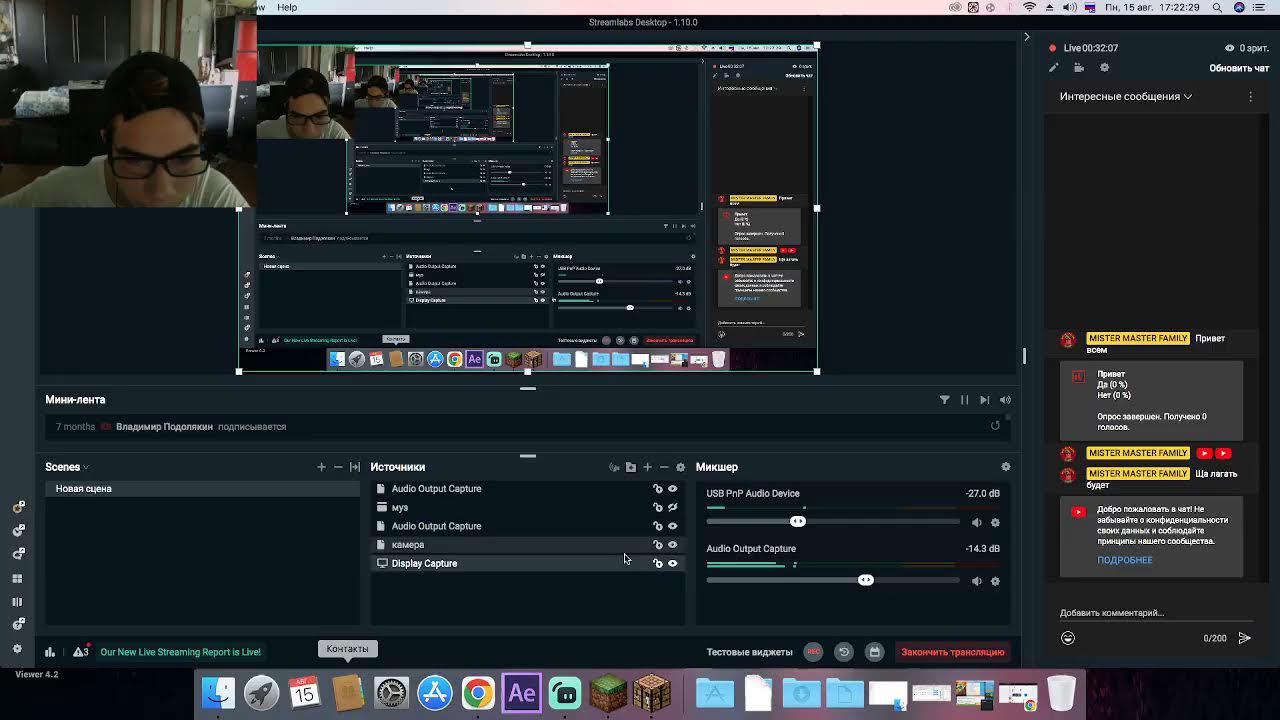Refresh the mini-feed event list
Viewport: 1280px width, 720px height.
tap(995, 426)
